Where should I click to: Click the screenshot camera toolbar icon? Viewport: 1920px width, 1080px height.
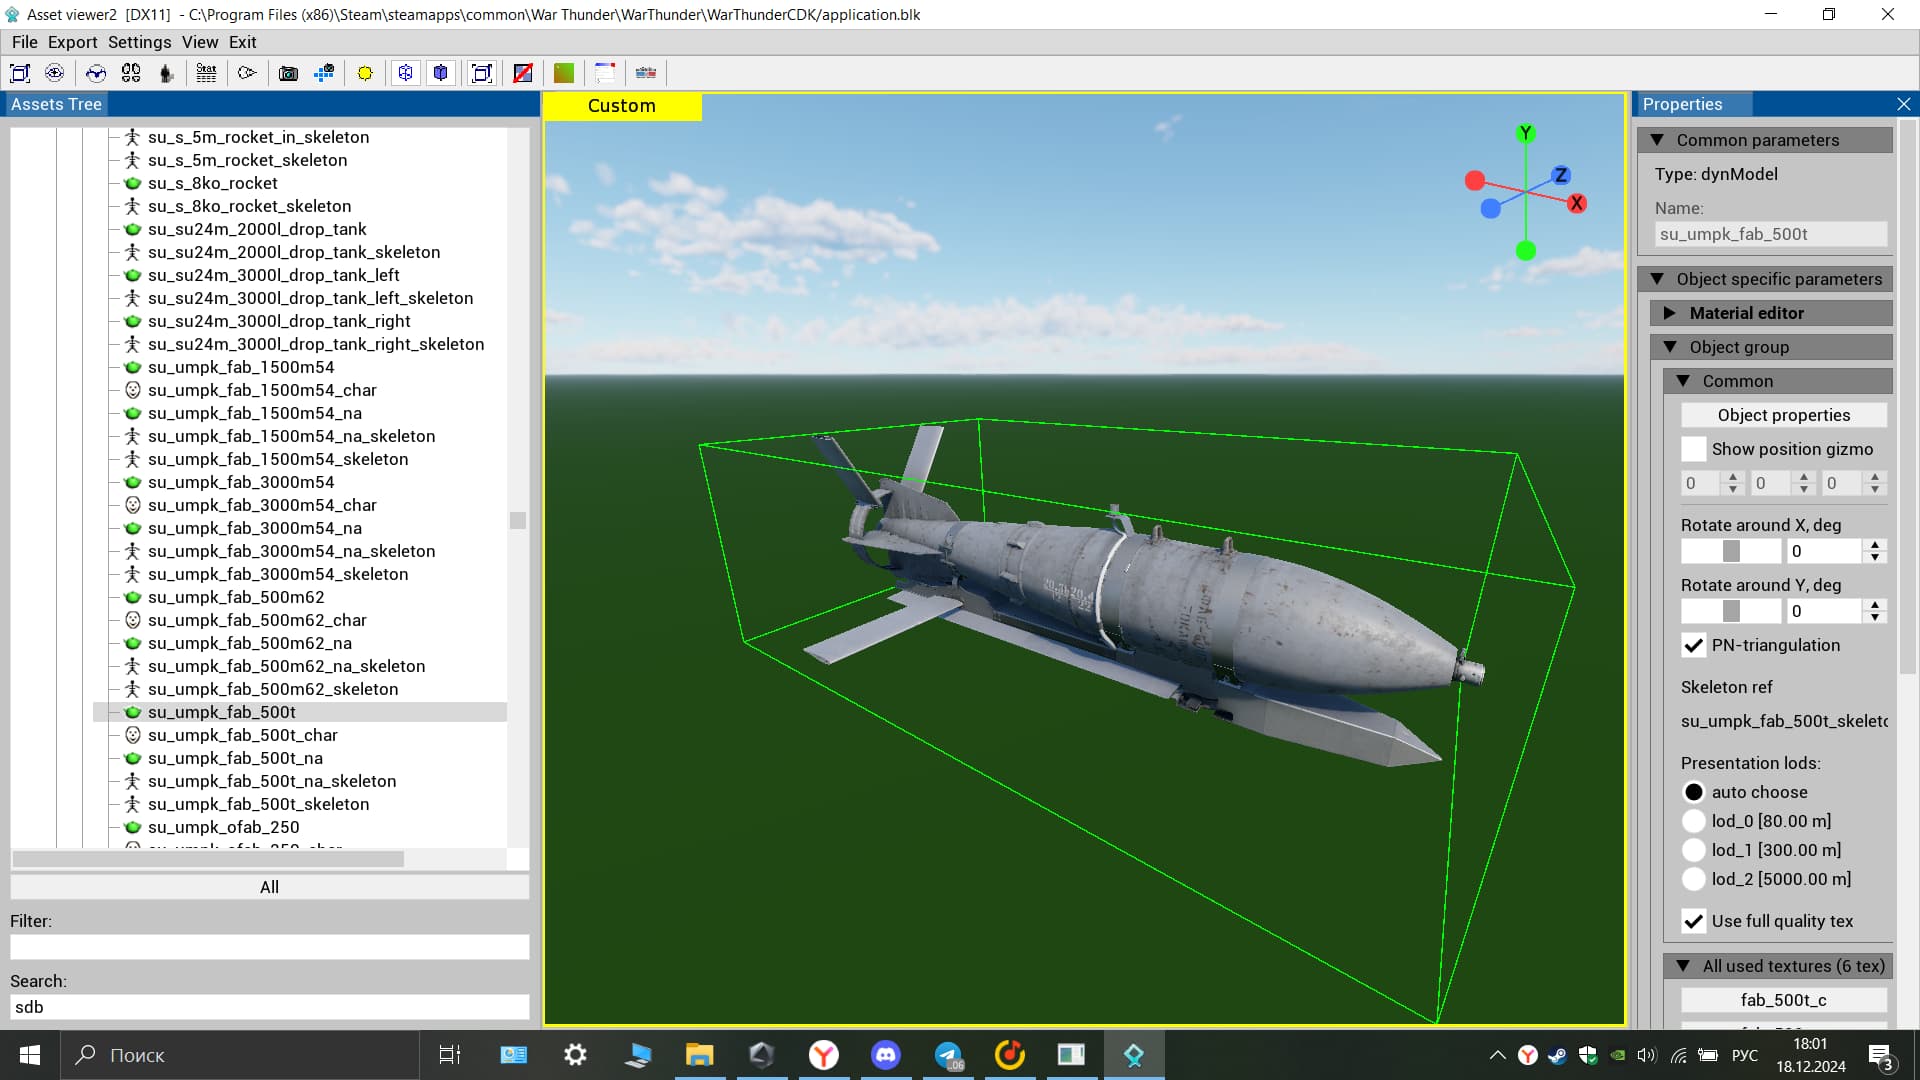(x=288, y=73)
